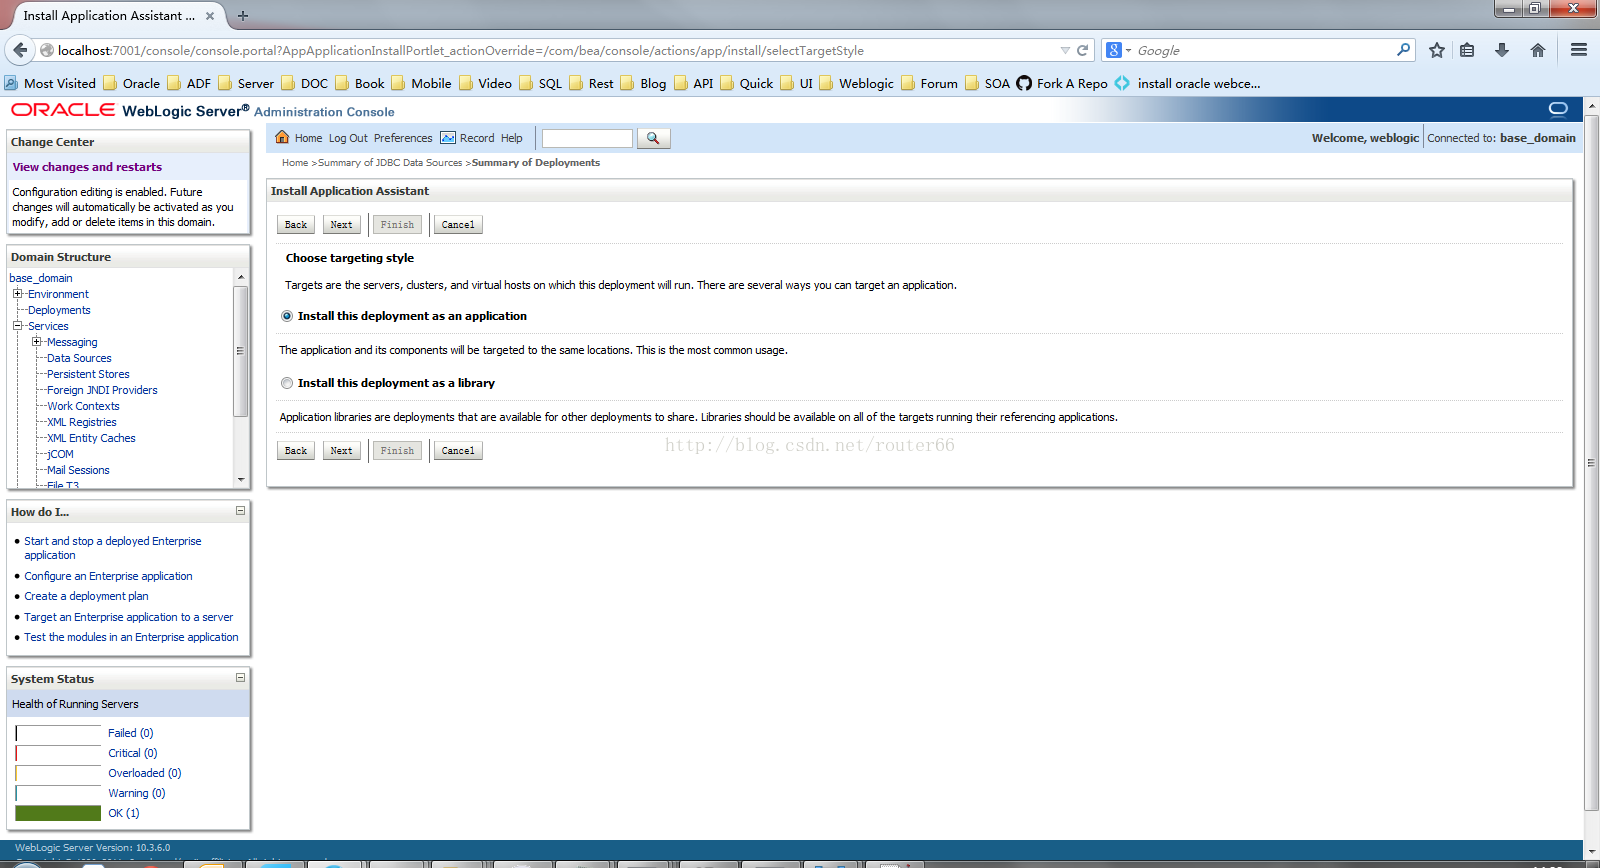The image size is (1600, 868).
Task: Open the Oracle bookmarks folder
Action: click(131, 83)
